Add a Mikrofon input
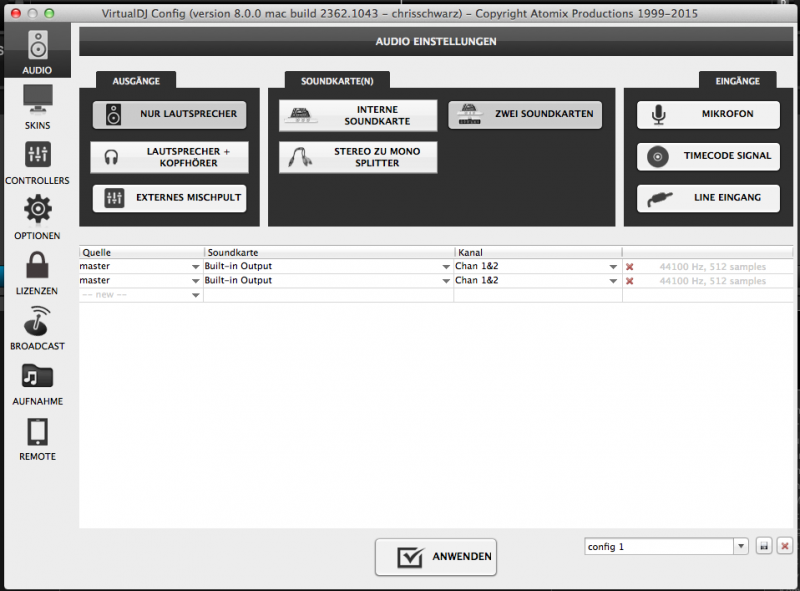 coord(708,114)
